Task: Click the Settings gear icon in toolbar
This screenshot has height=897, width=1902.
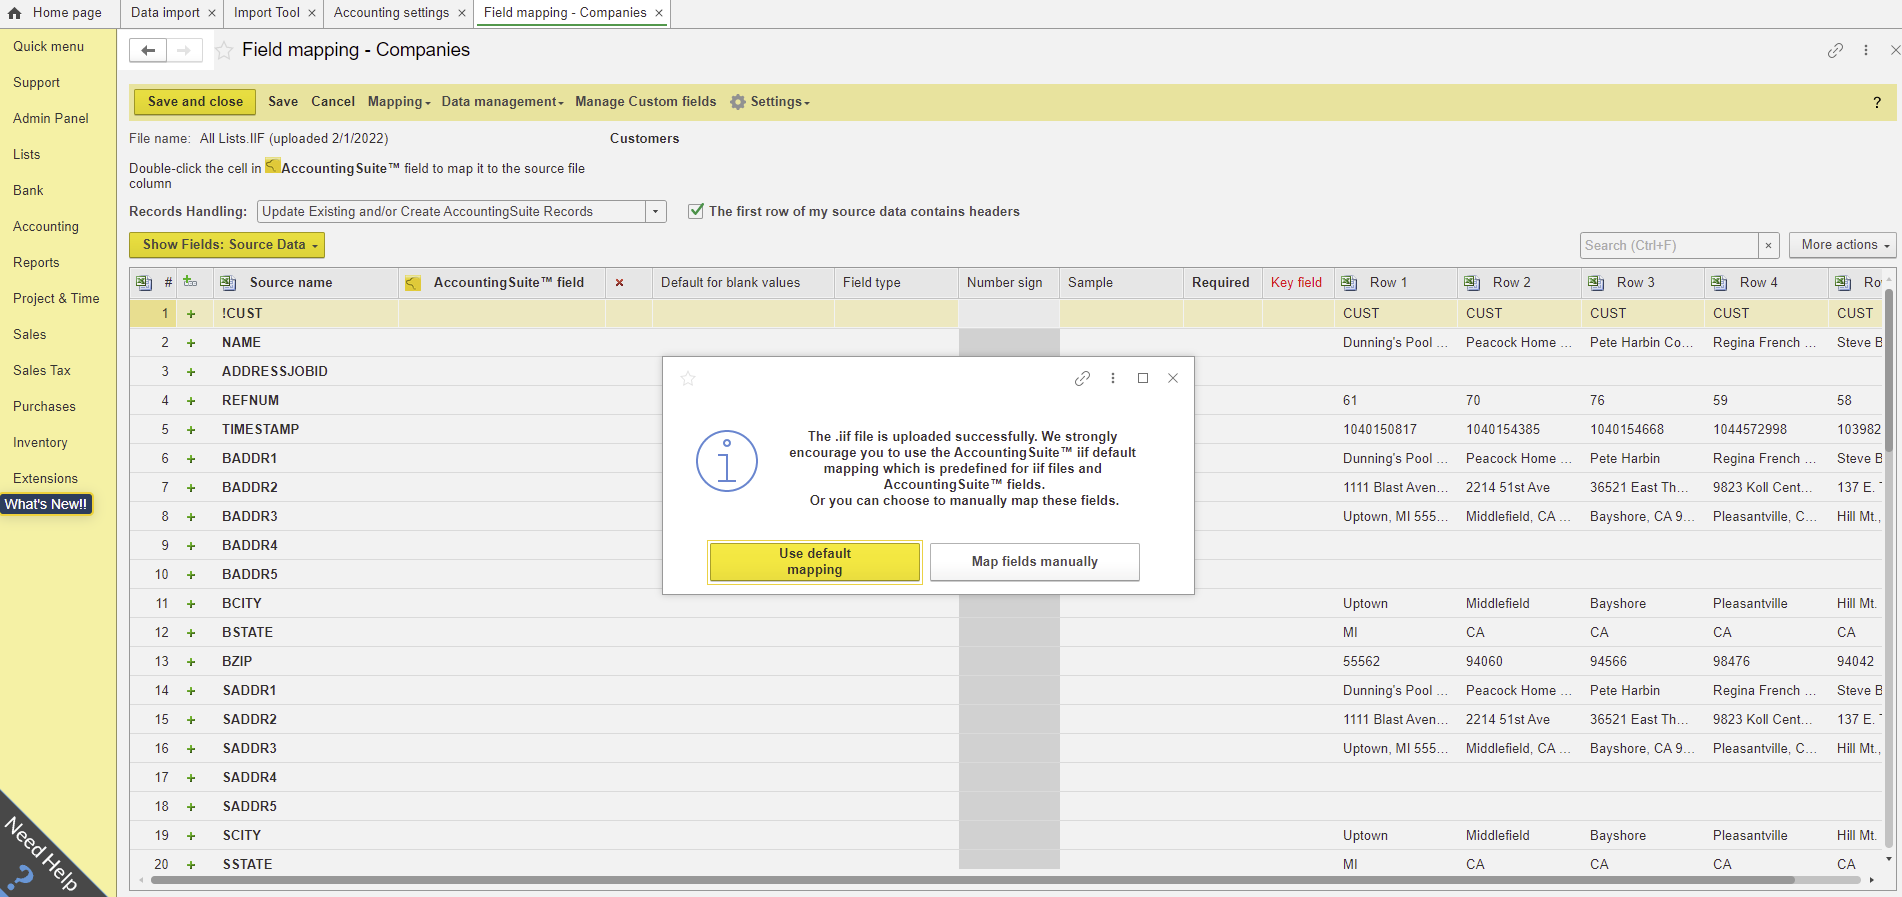Action: [738, 102]
